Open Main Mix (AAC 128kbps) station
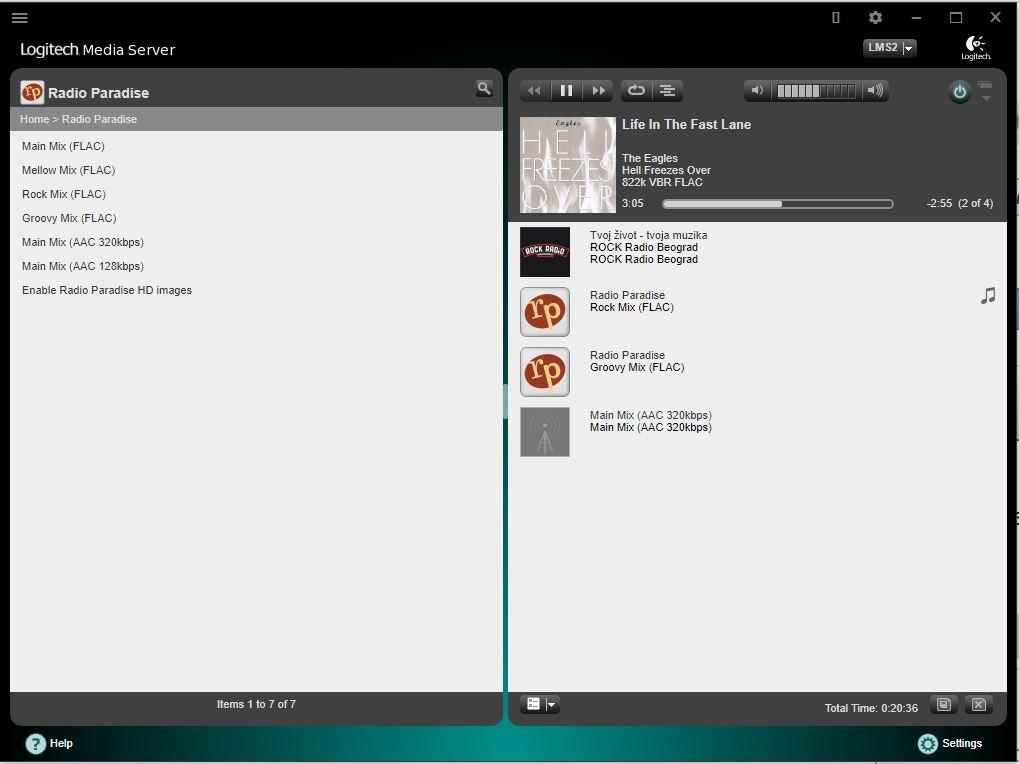The width and height of the screenshot is (1019, 764). [83, 266]
